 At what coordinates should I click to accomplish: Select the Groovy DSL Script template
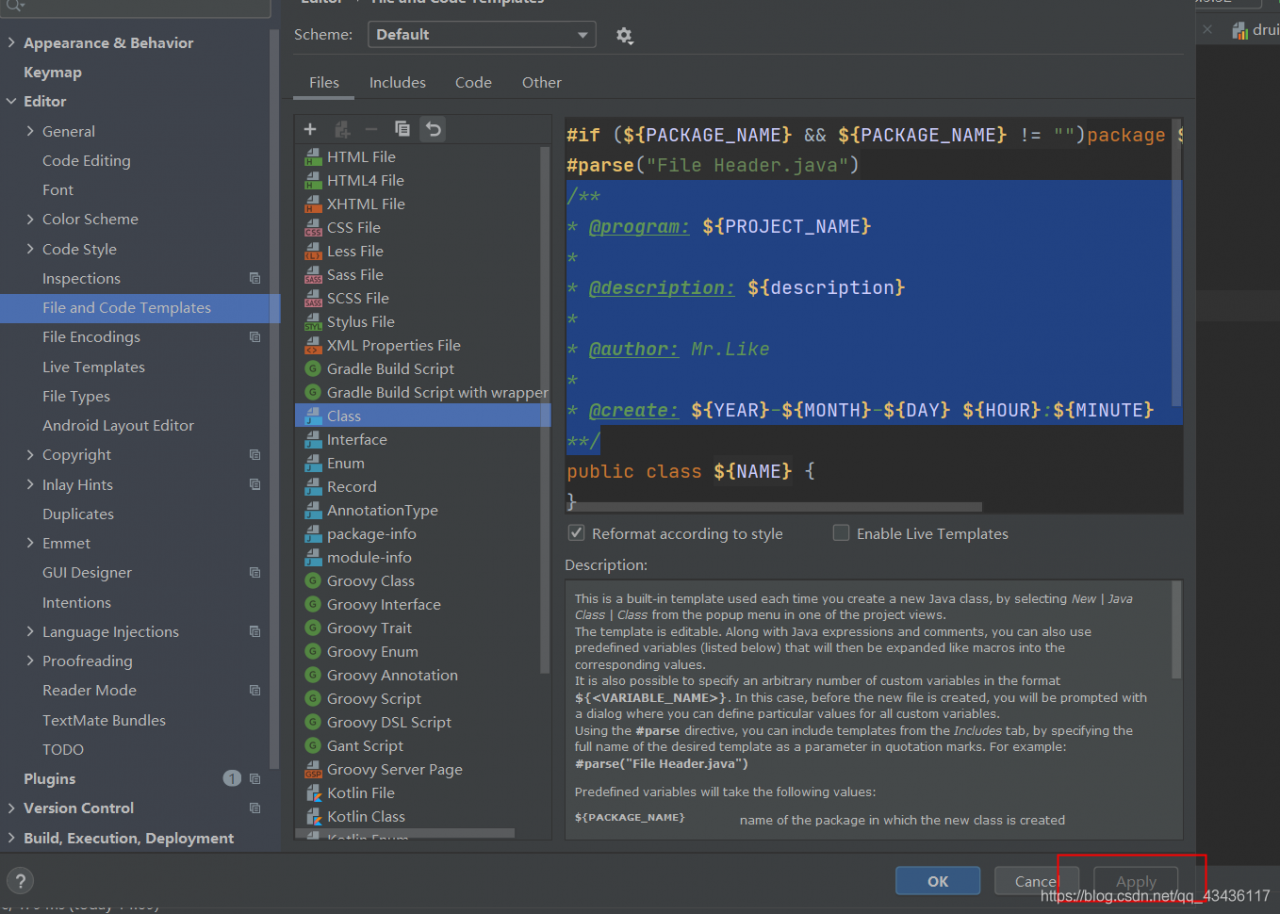pyautogui.click(x=389, y=723)
